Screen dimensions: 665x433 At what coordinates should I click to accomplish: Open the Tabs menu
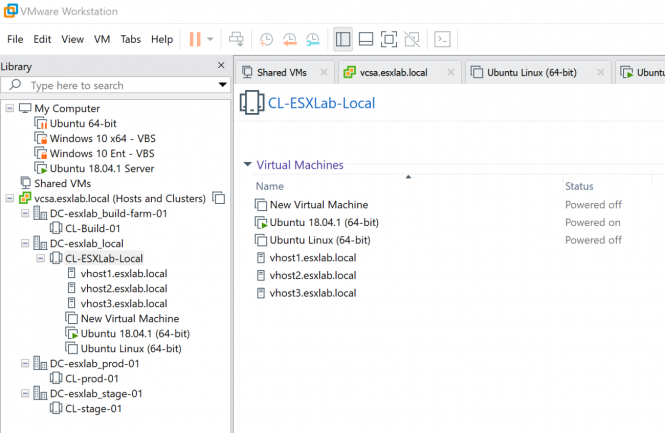pos(131,39)
